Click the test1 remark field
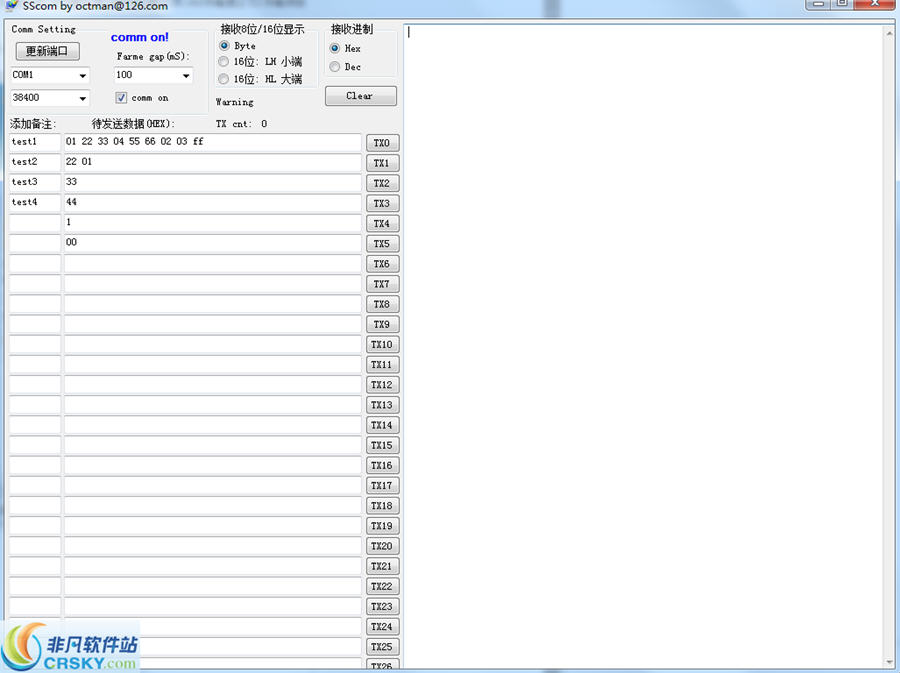Screen dimensions: 900x673 click(x=35, y=143)
